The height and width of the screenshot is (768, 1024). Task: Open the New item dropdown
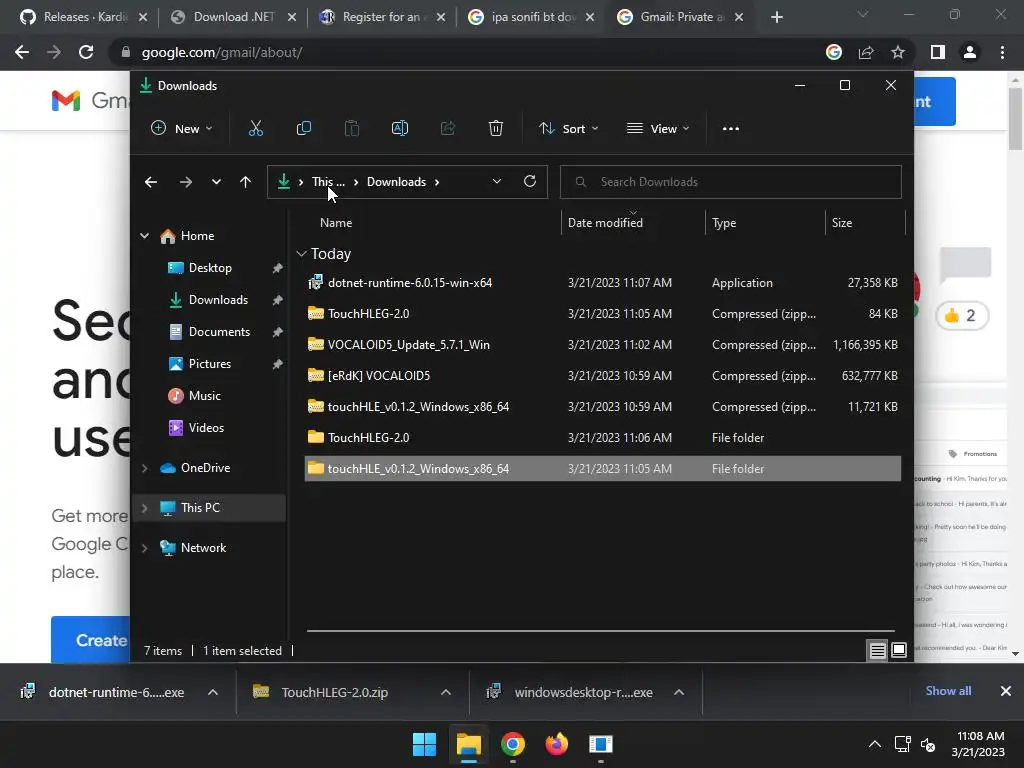click(x=182, y=129)
